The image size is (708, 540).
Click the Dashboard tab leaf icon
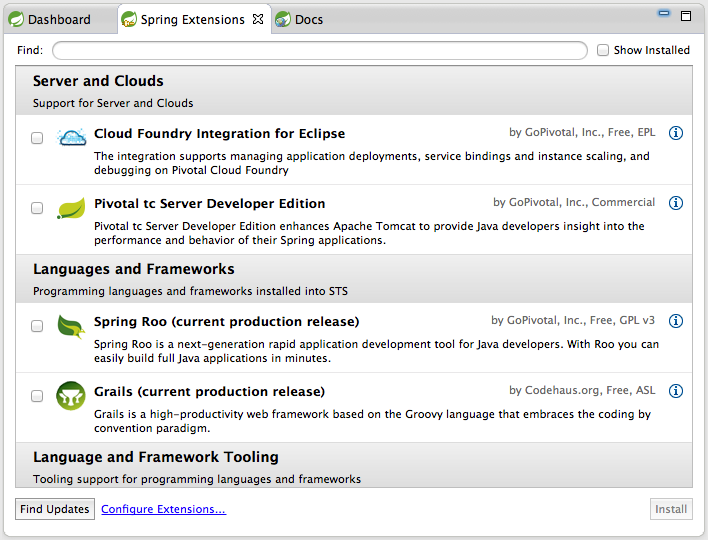(16, 19)
